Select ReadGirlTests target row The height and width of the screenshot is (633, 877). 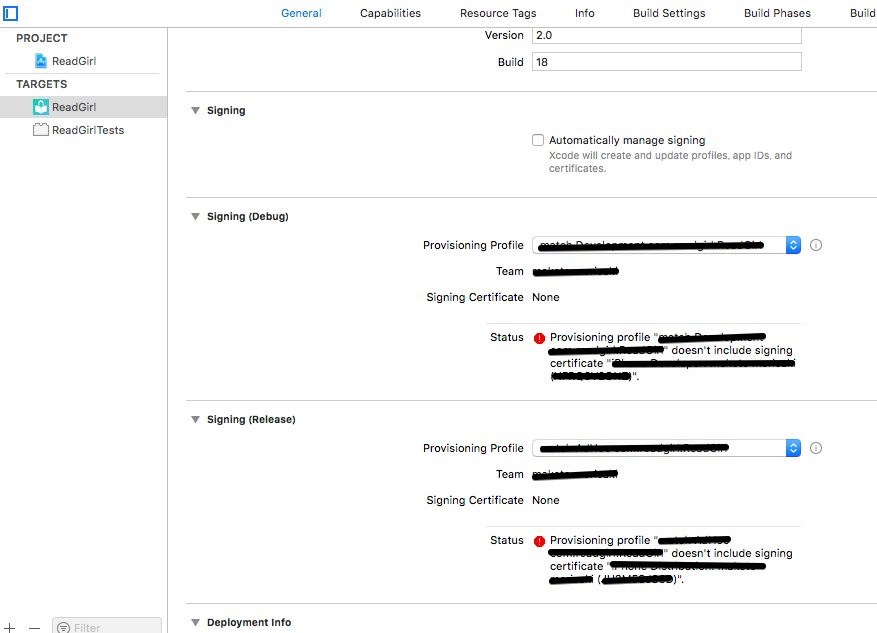point(83,130)
